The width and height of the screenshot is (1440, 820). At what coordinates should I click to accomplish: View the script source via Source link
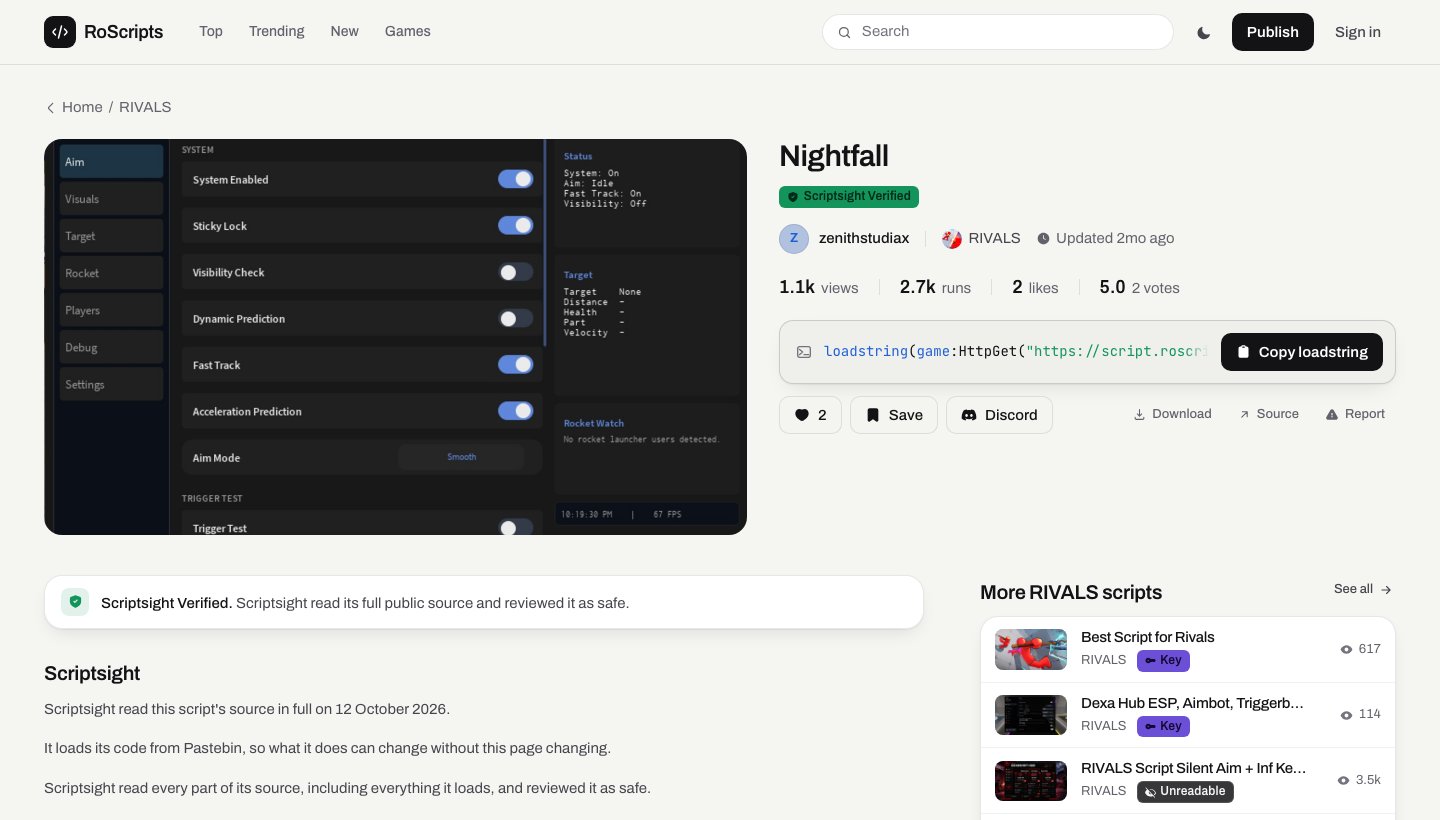[1269, 414]
